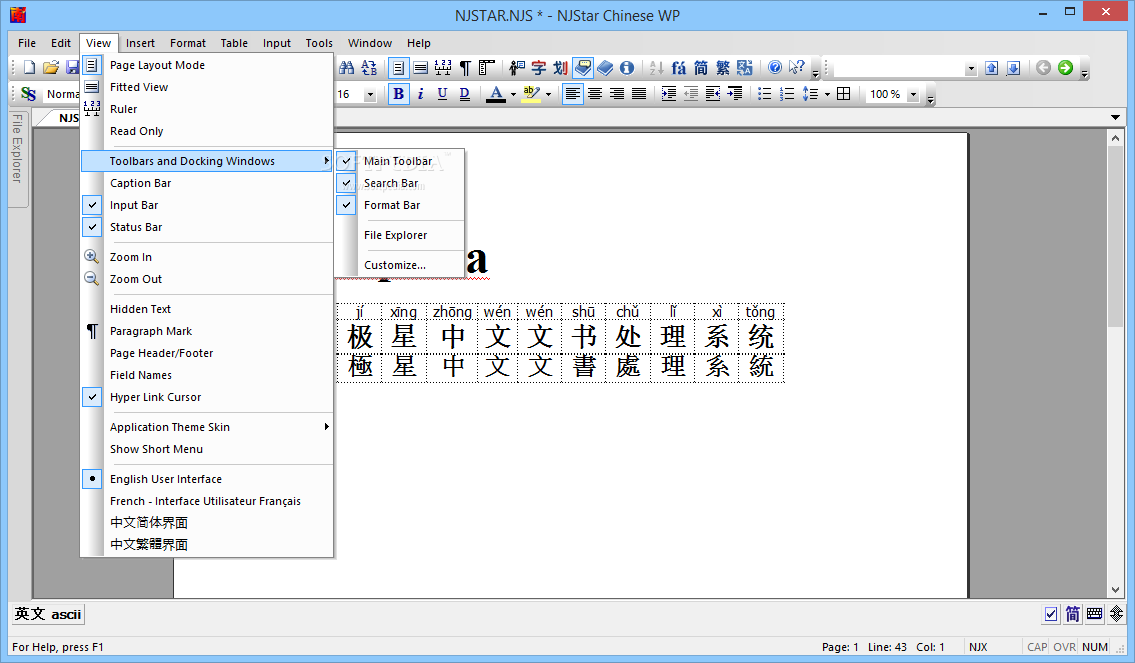Click the font color A swatch button
The image size is (1135, 663).
click(496, 94)
